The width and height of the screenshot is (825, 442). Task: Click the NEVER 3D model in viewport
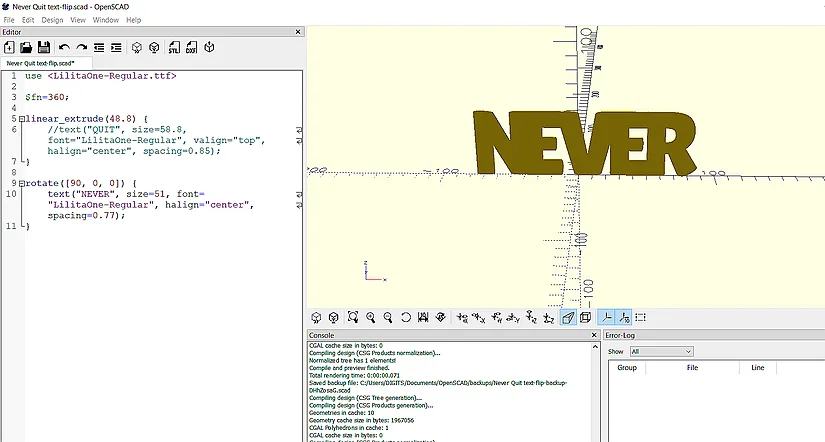pos(584,143)
